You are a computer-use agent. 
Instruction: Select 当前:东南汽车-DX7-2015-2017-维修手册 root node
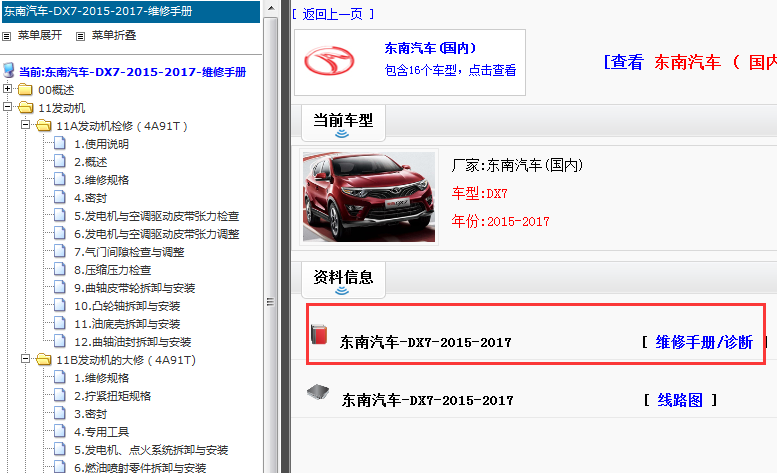[132, 72]
